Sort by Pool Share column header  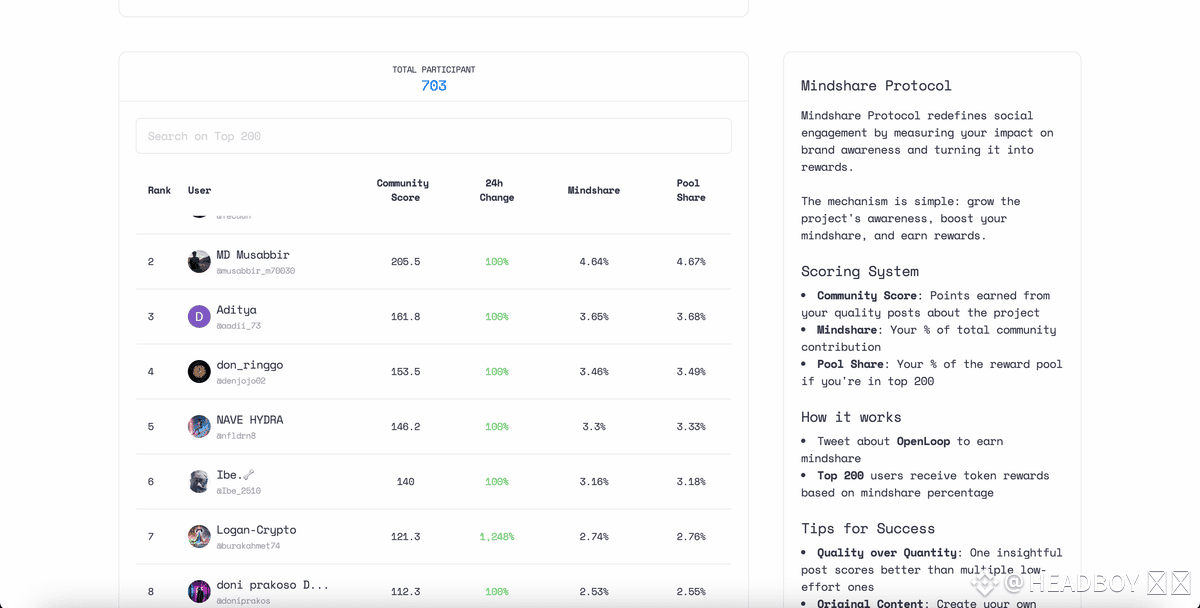[691, 190]
